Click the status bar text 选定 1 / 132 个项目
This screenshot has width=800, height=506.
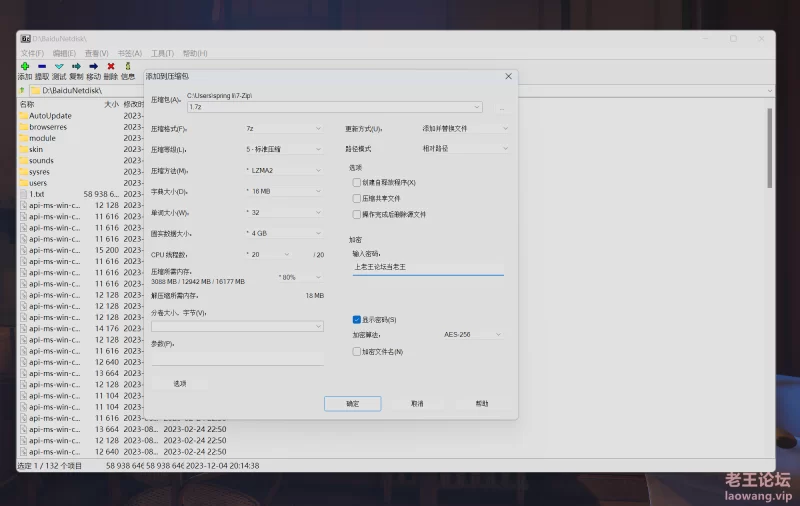coord(49,466)
